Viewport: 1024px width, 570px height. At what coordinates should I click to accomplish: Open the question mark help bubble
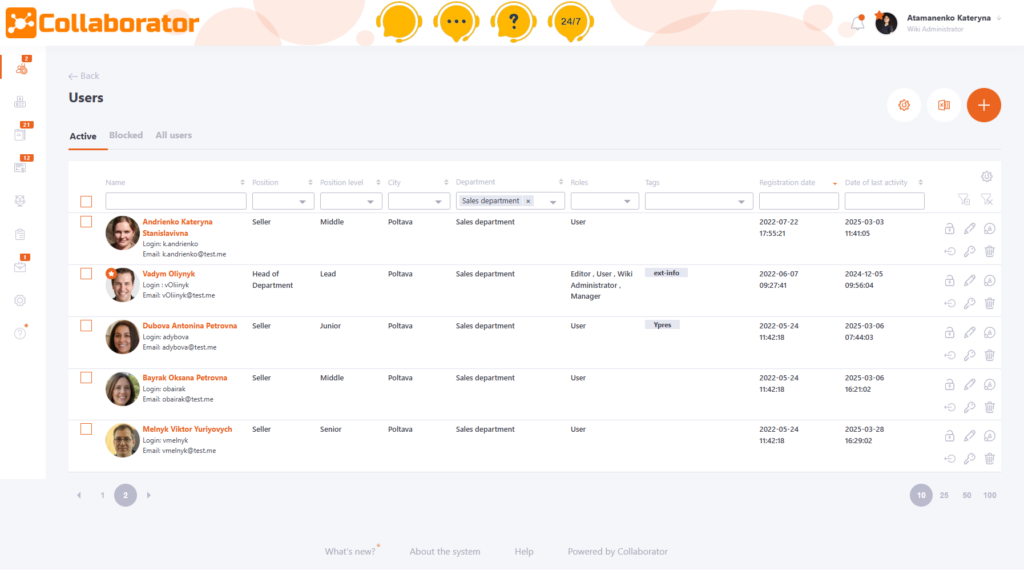point(513,22)
